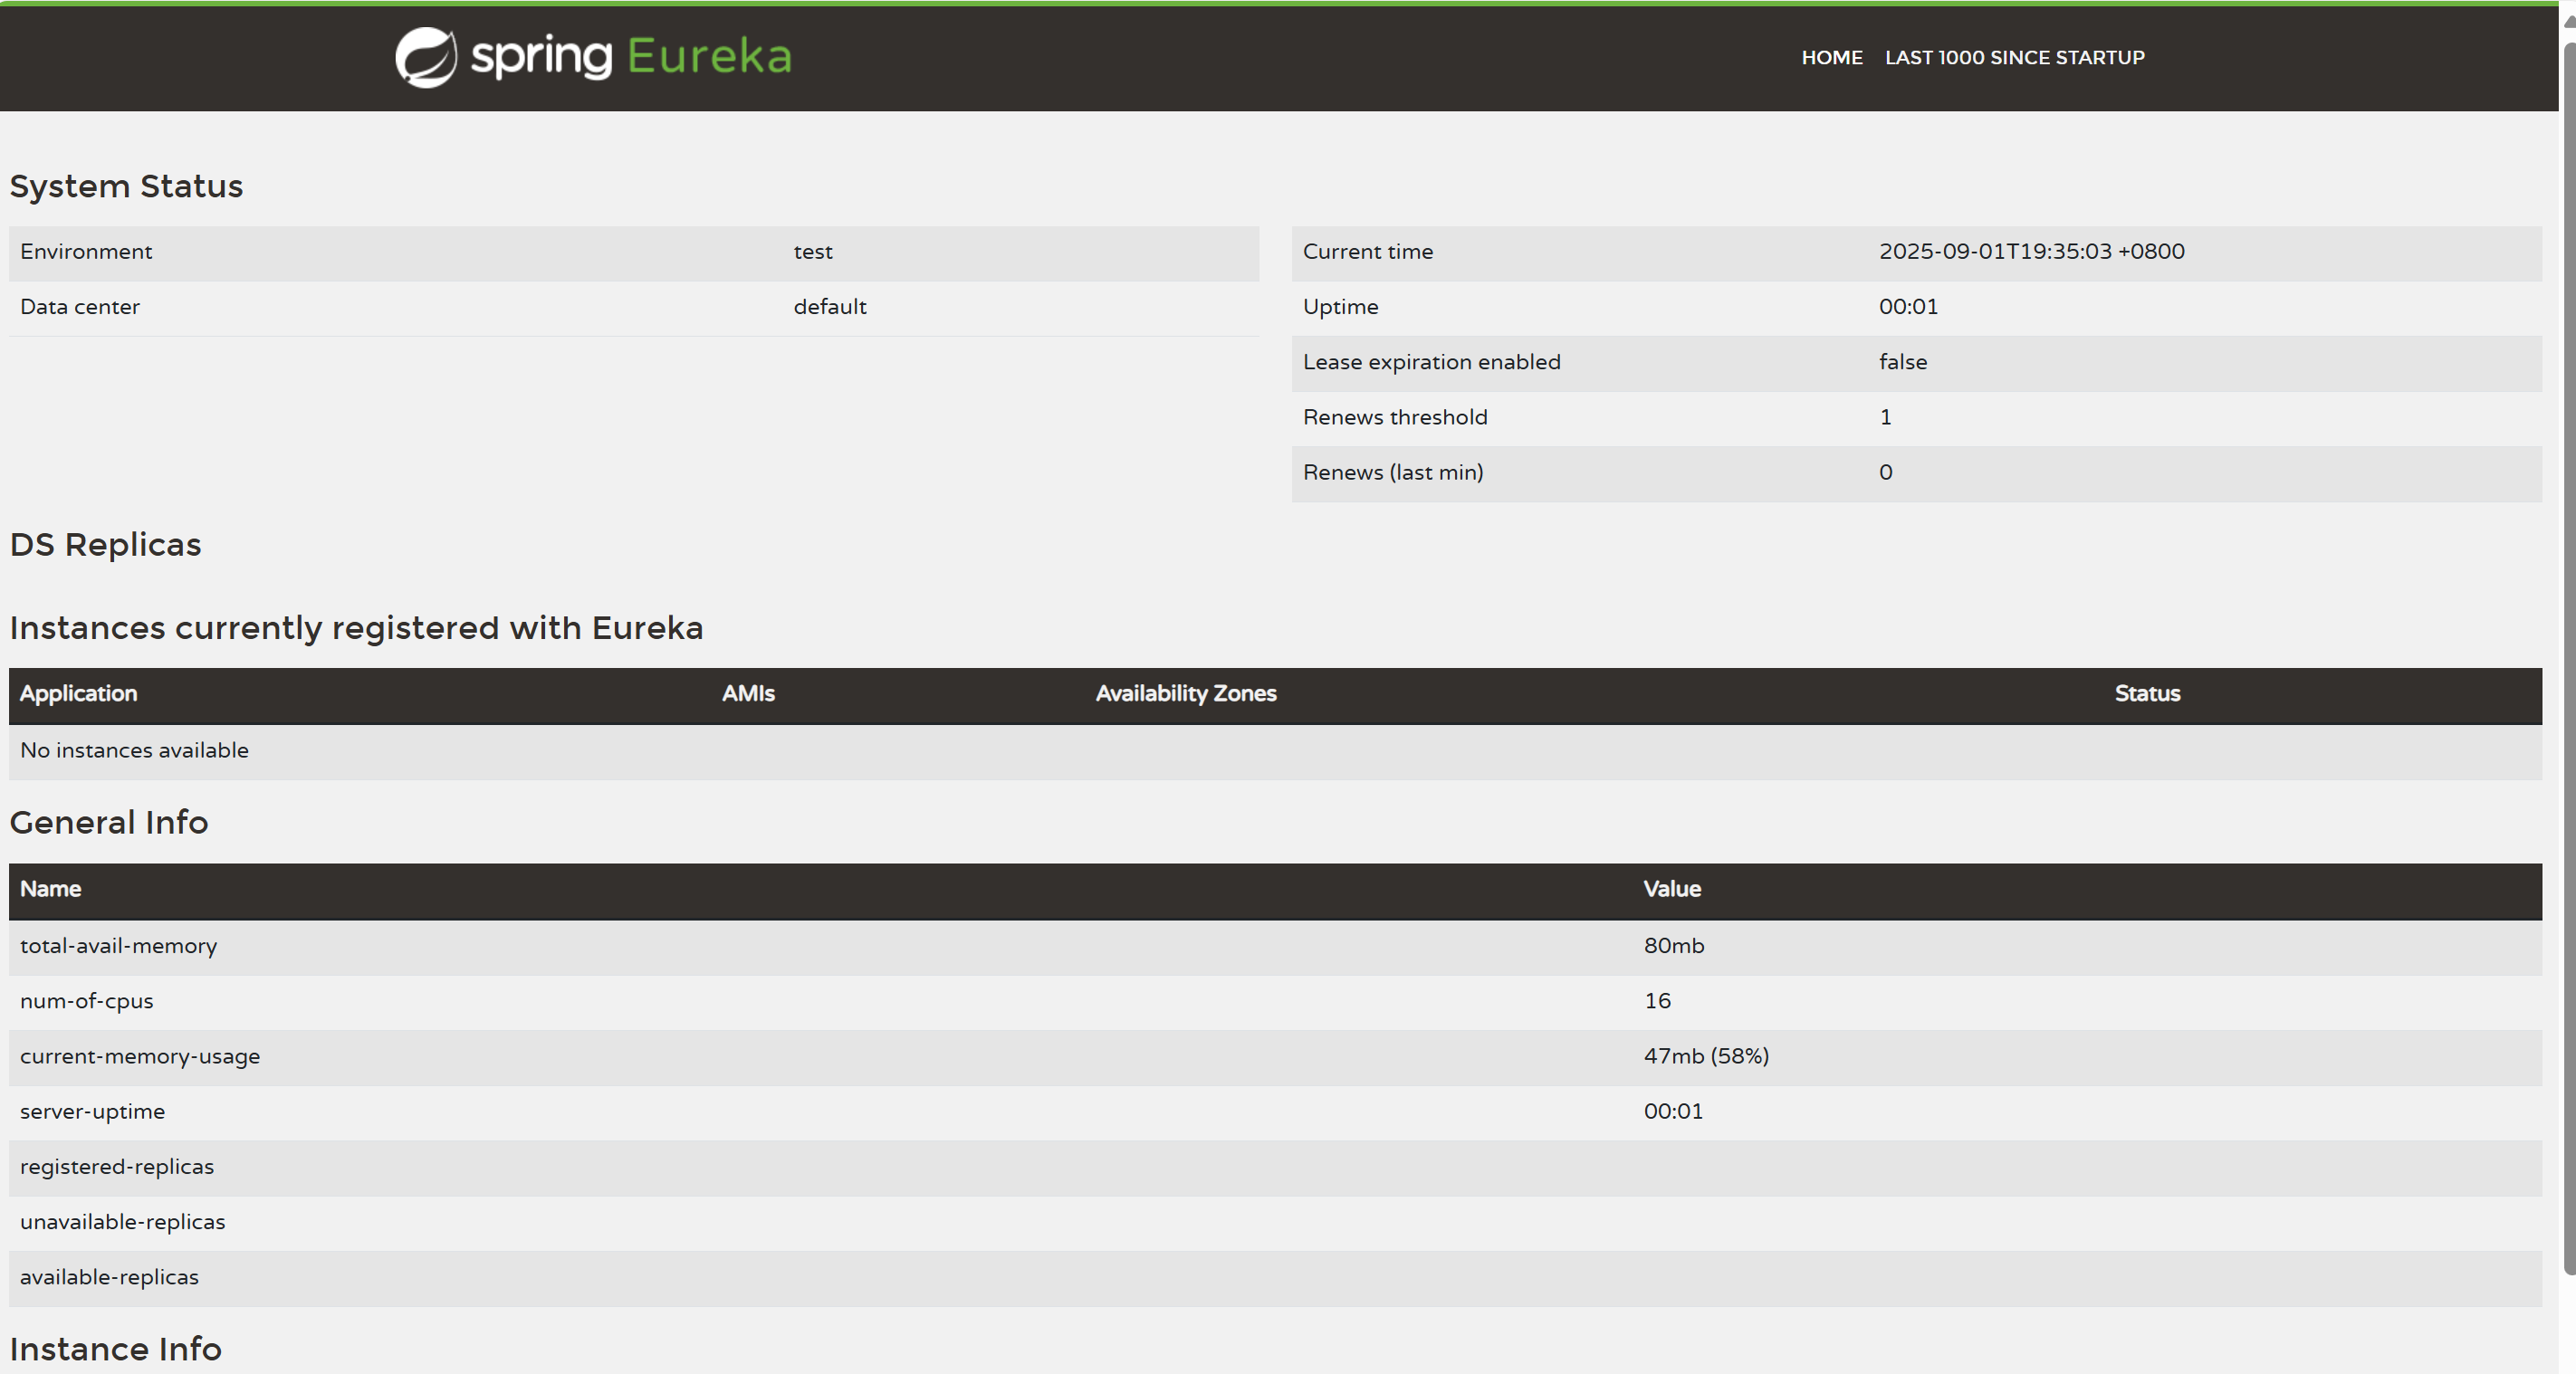Viewport: 2576px width, 1374px height.
Task: Click the Spring leaf logo icon
Action: tap(426, 57)
